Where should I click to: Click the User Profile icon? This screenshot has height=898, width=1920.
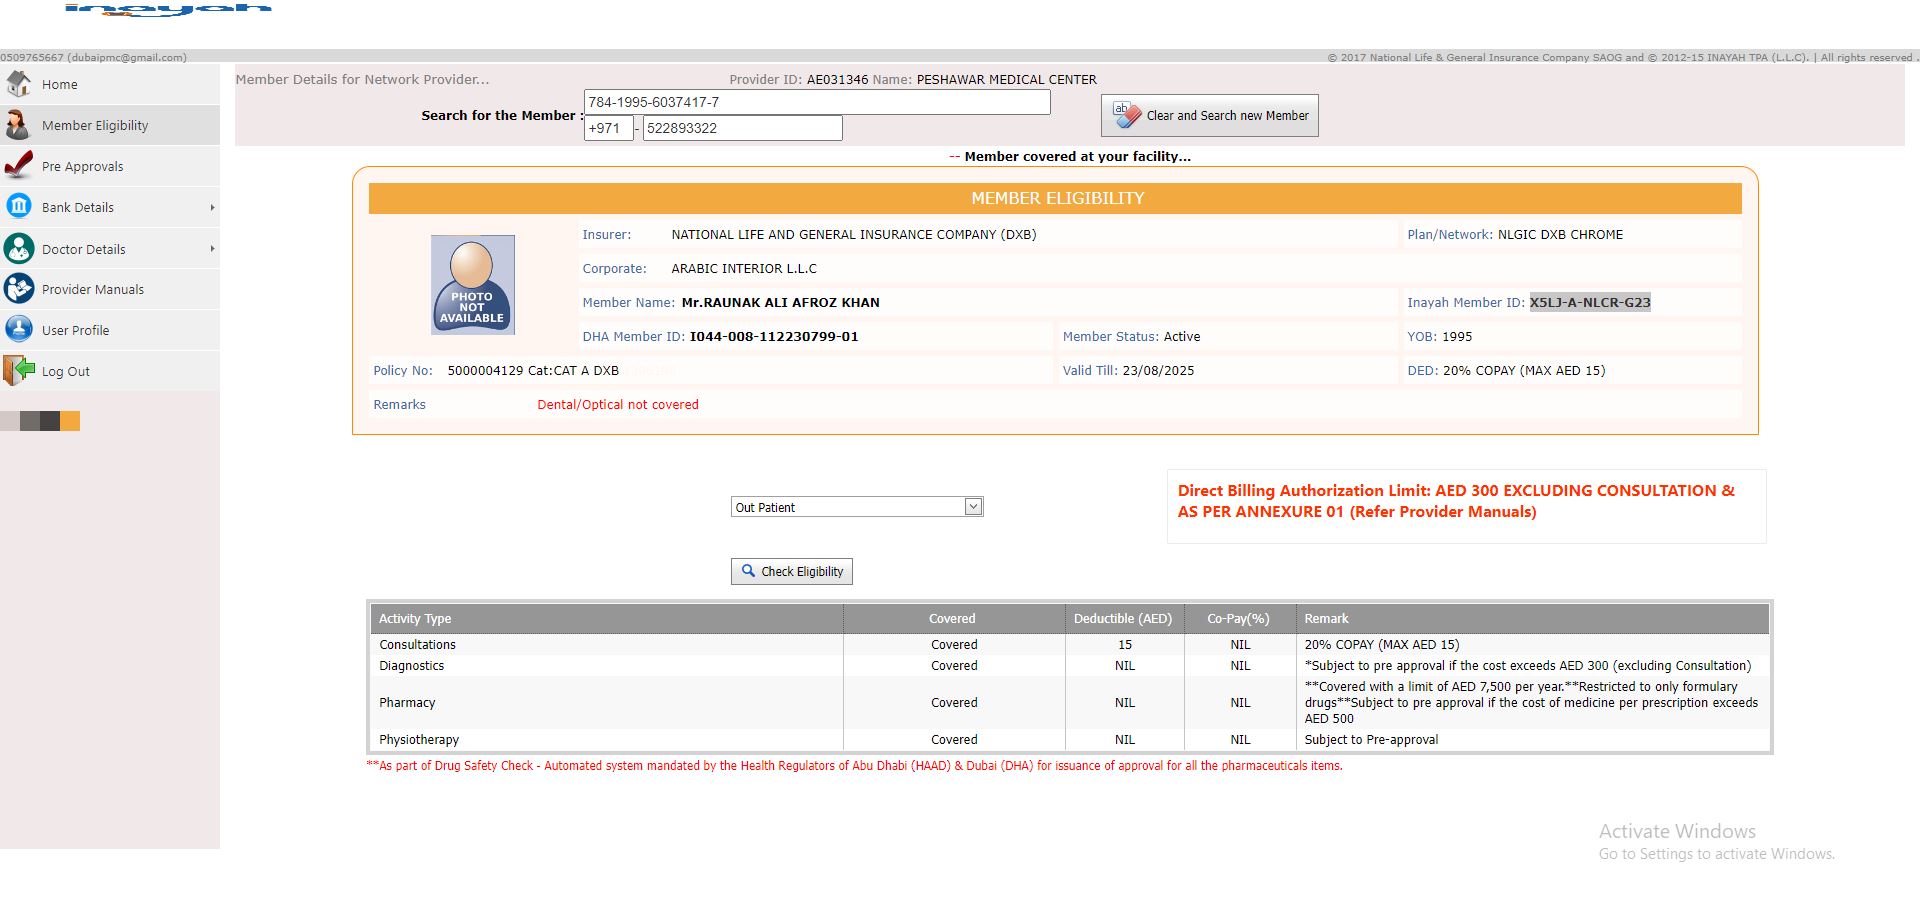[x=18, y=329]
